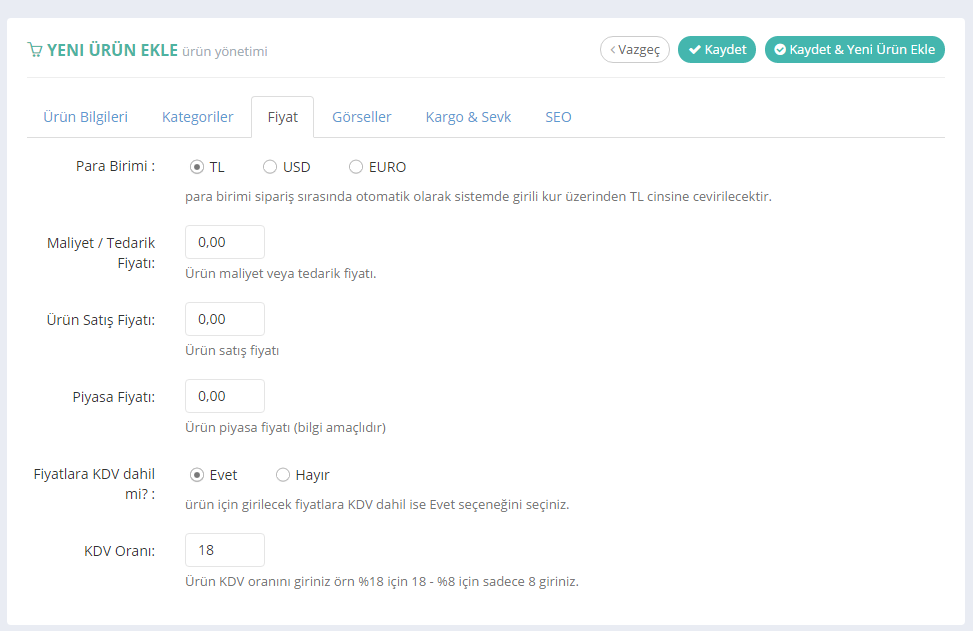
Task: Click into the Piyasa Fiyatı field
Action: (x=225, y=396)
